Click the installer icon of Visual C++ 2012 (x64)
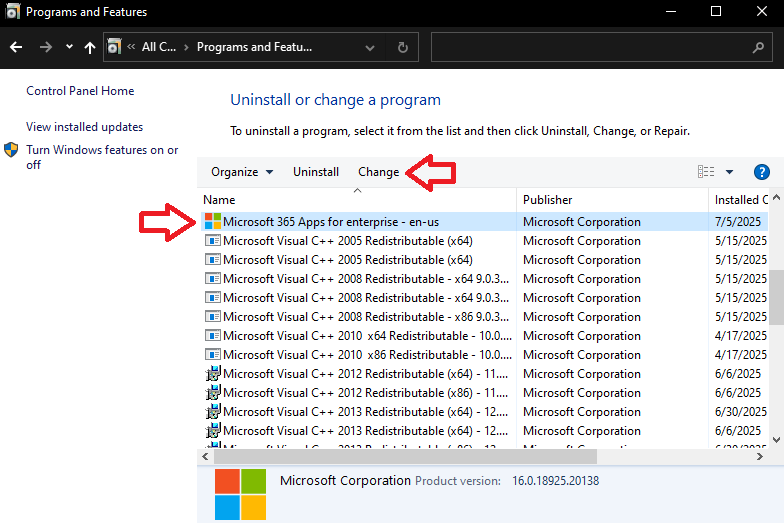Viewport: 784px width, 523px height. tap(213, 374)
